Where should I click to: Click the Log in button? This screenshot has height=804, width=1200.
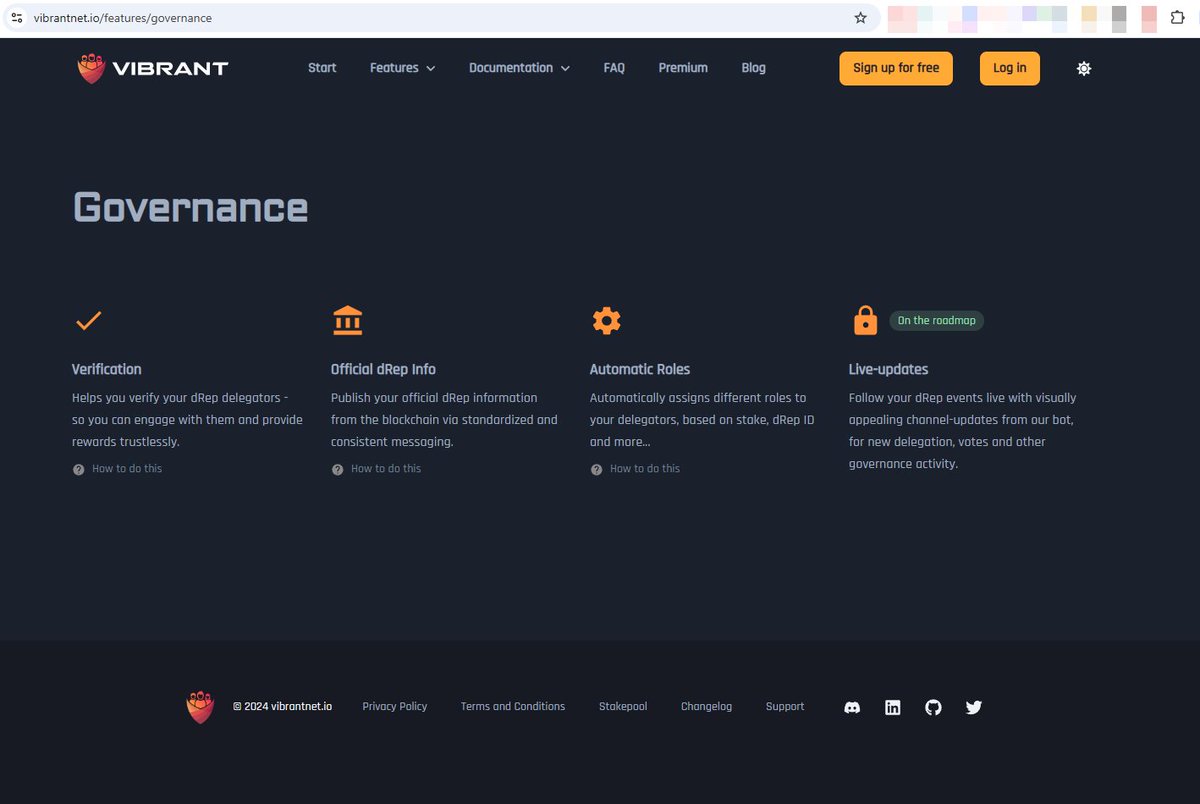(x=1010, y=68)
